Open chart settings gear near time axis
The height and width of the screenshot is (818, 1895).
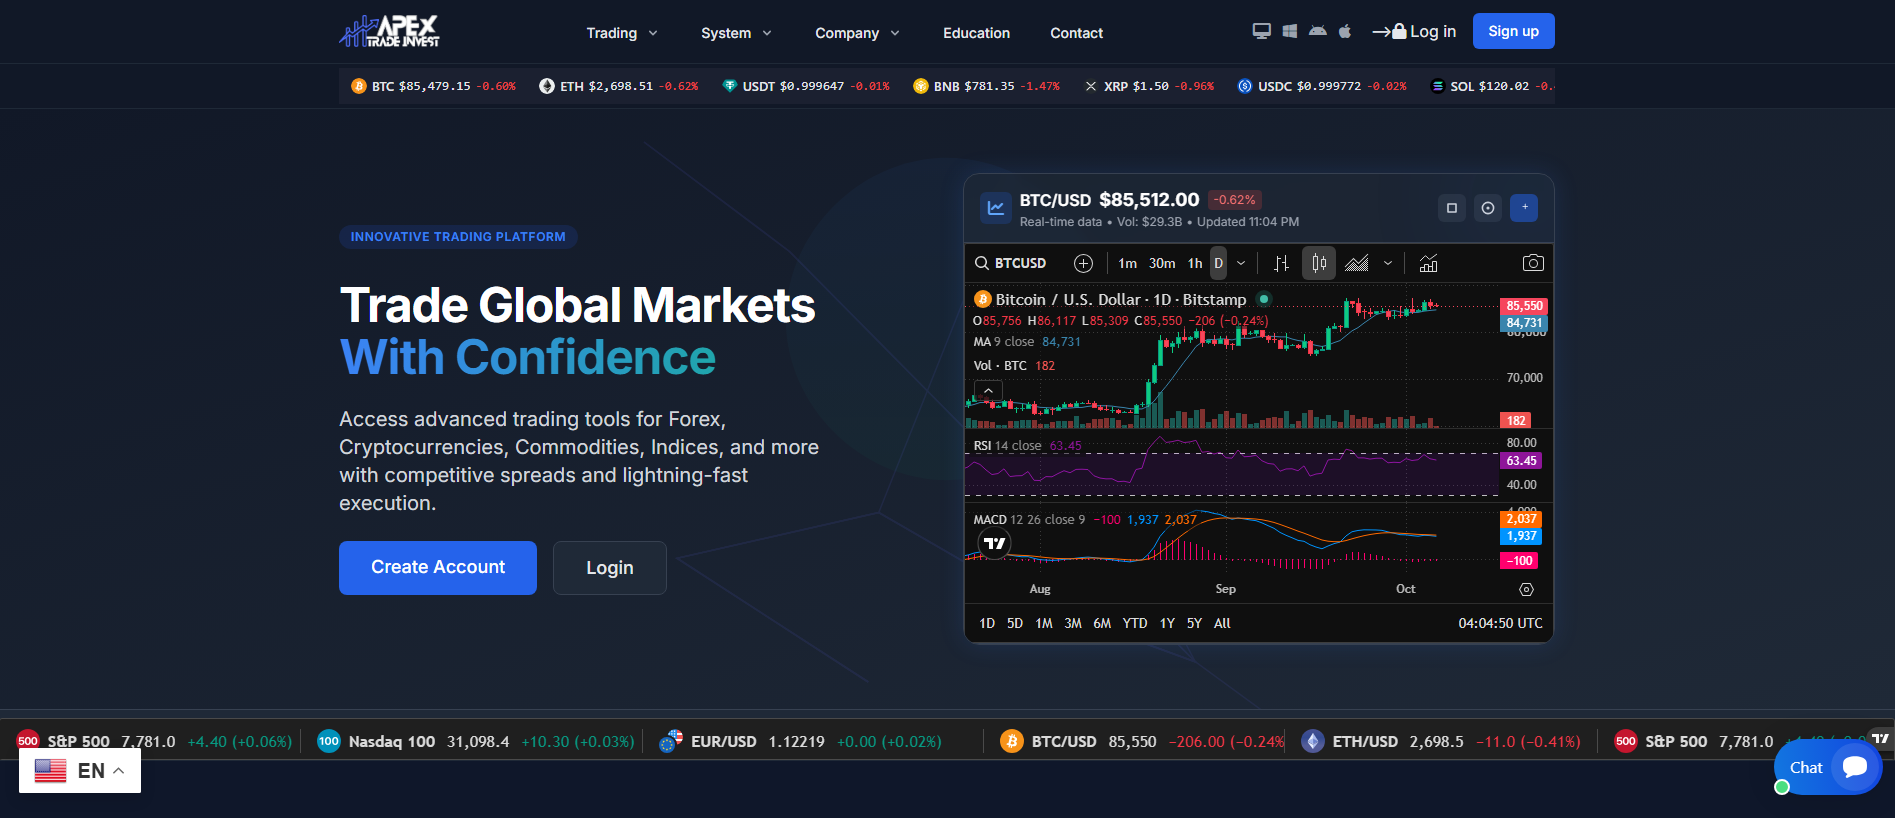click(x=1526, y=589)
